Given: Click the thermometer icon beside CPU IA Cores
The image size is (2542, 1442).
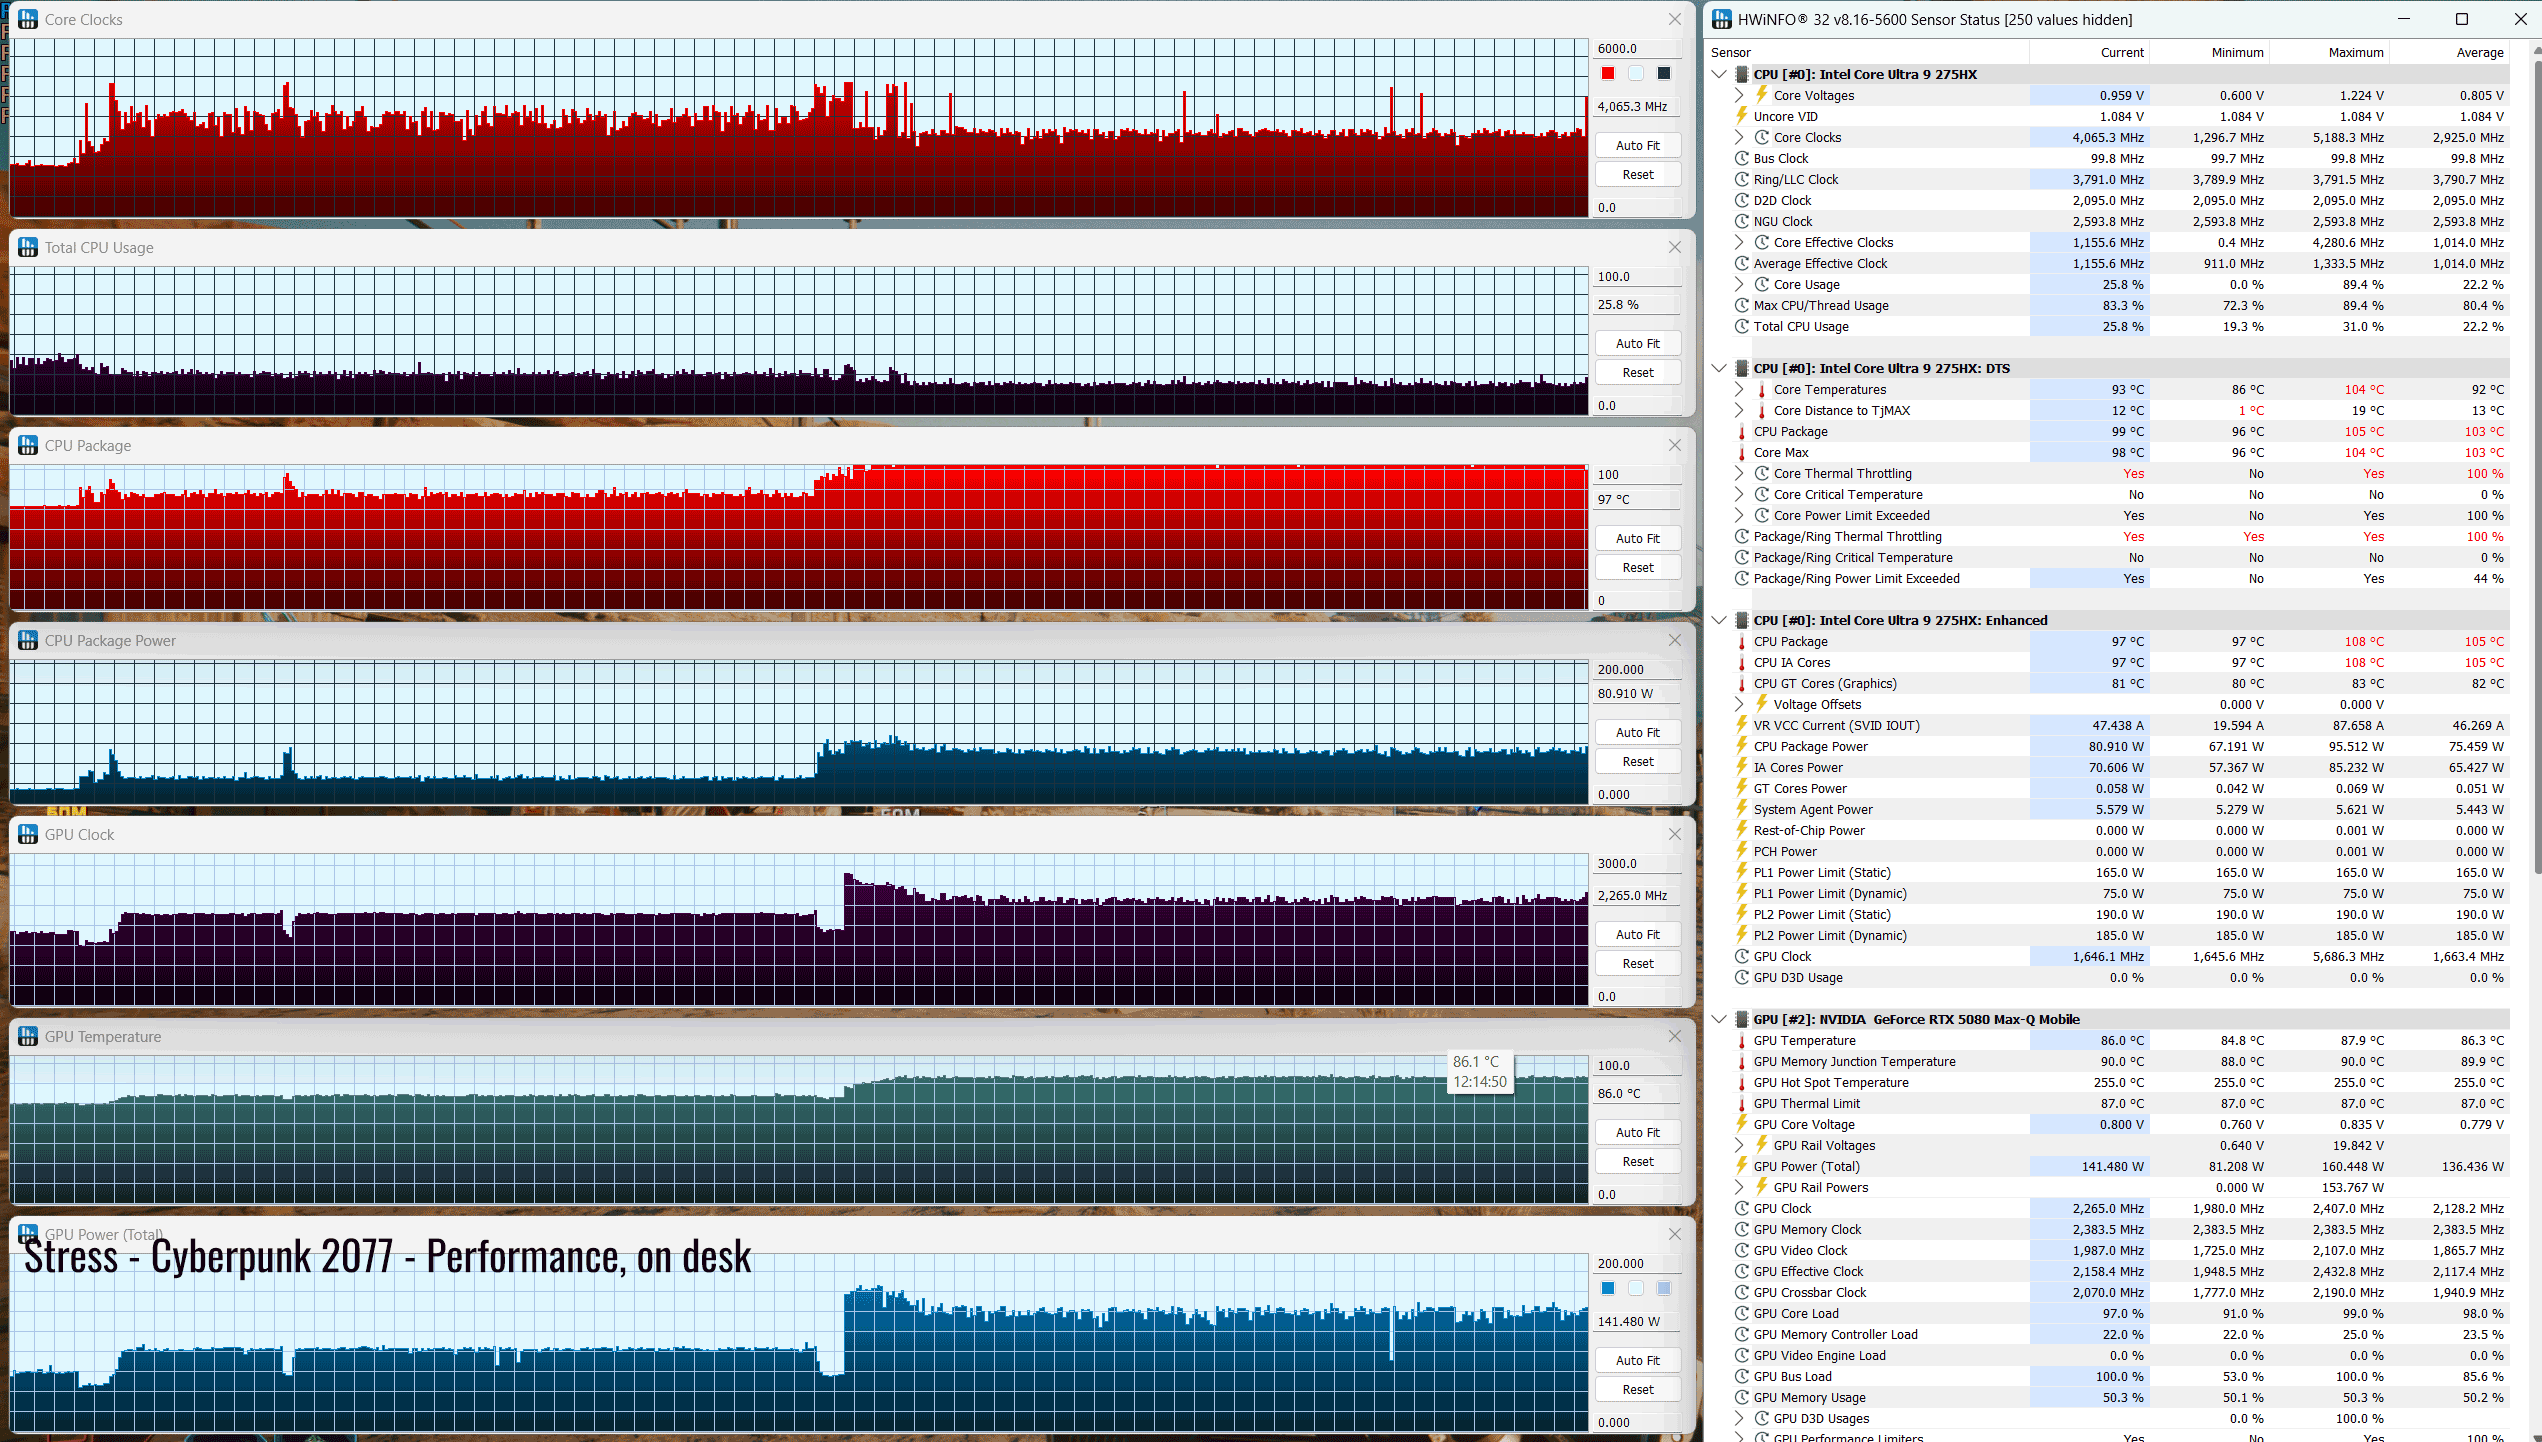Looking at the screenshot, I should (1741, 663).
